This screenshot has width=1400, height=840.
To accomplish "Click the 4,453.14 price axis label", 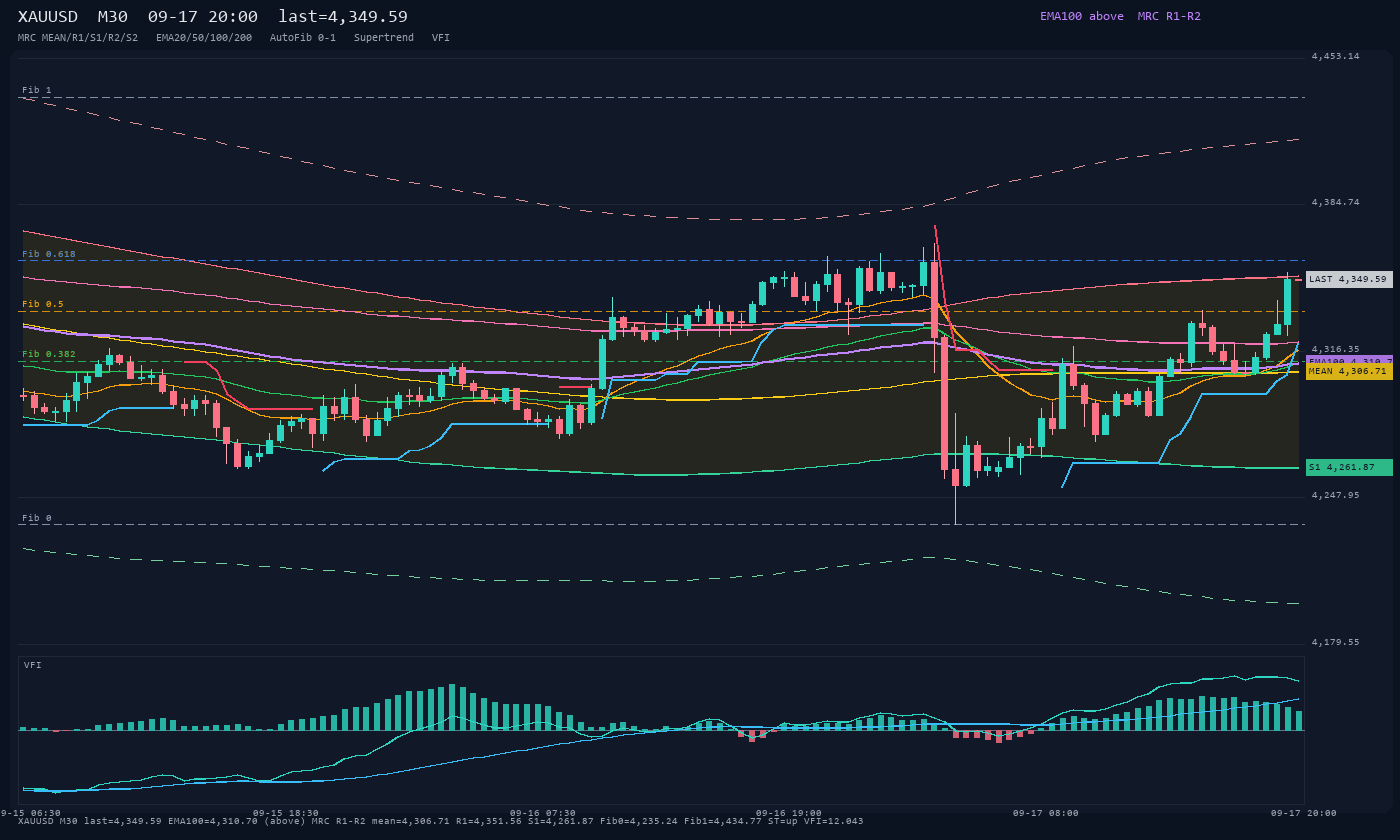I will (1336, 56).
